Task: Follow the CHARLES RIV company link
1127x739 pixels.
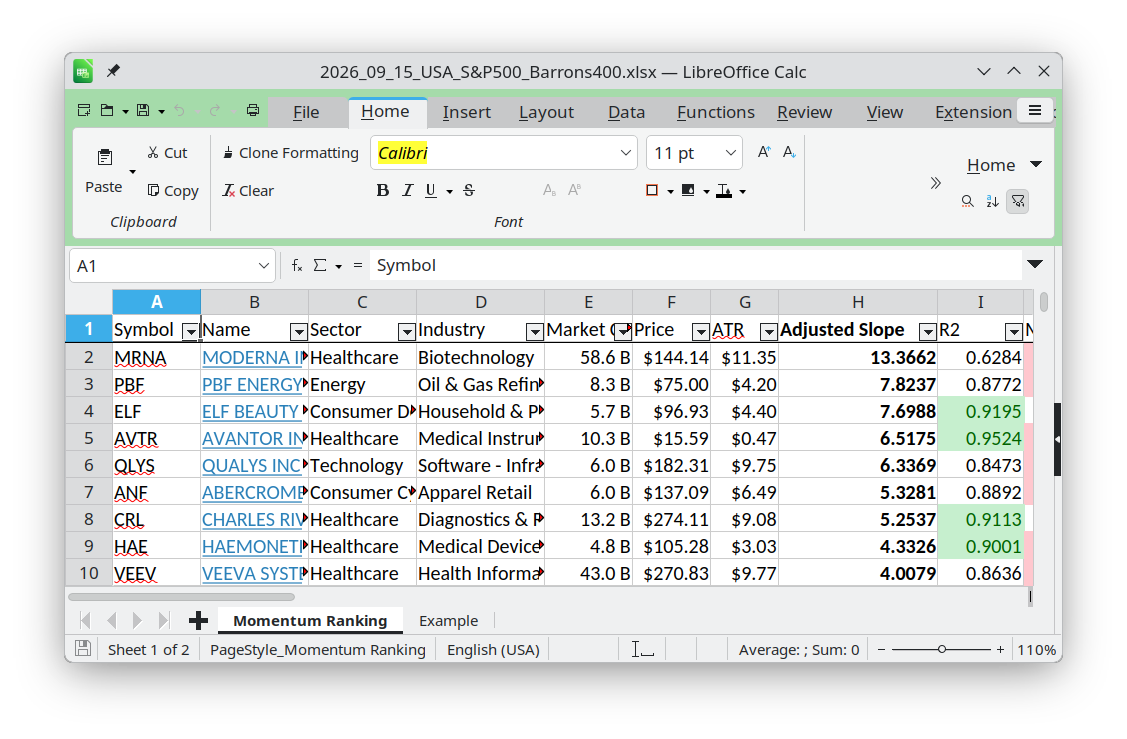Action: [x=252, y=519]
